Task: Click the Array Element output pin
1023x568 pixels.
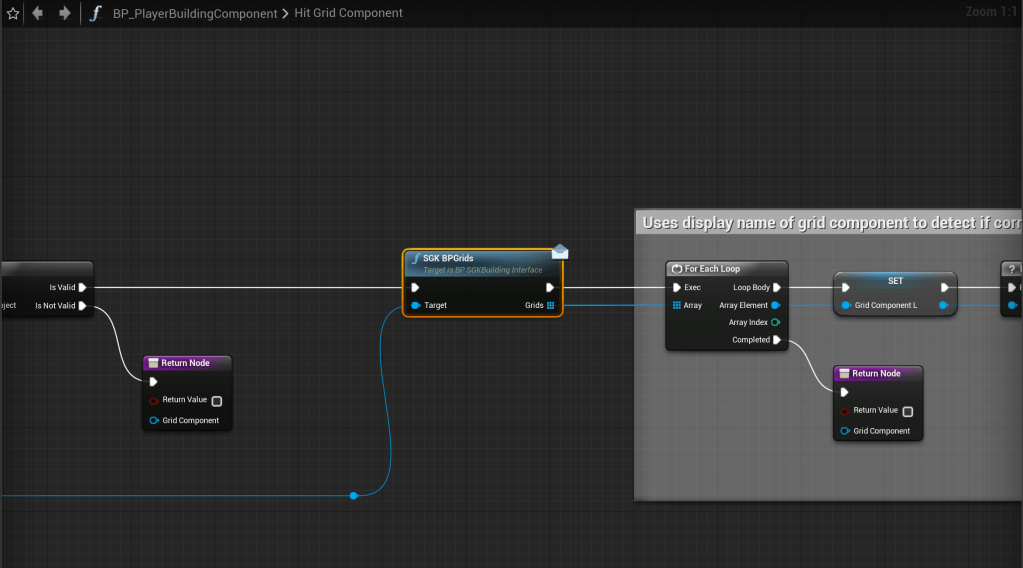Action: (x=775, y=305)
